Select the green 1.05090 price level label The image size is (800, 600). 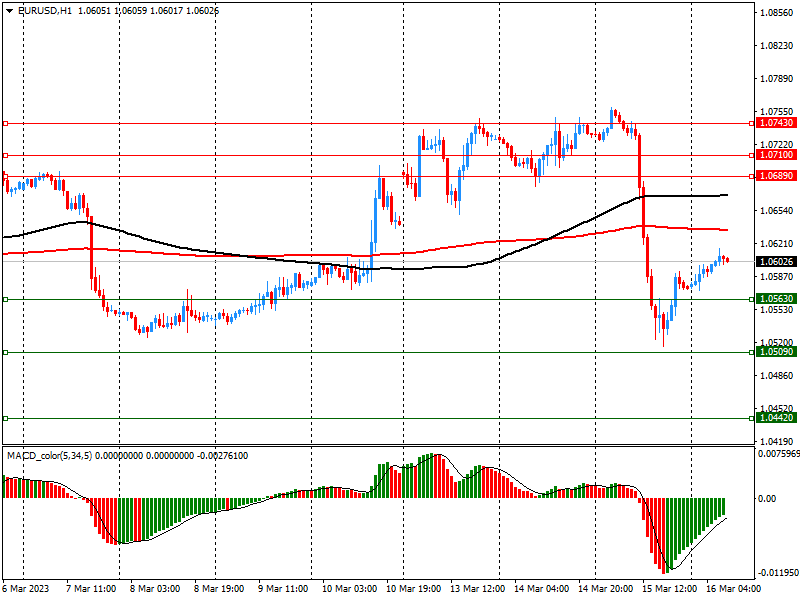click(x=777, y=352)
